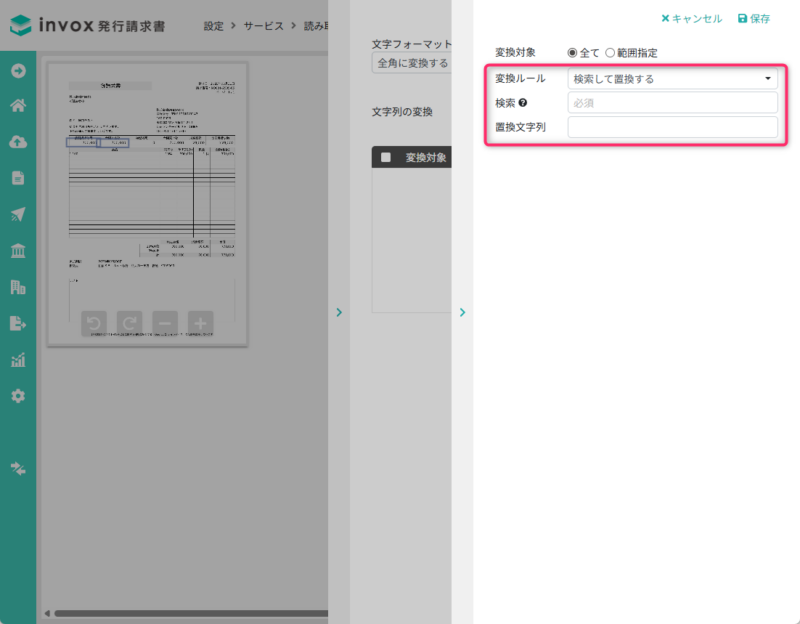800x624 pixels.
Task: Open the cloud upload sidebar icon
Action: coord(18,142)
